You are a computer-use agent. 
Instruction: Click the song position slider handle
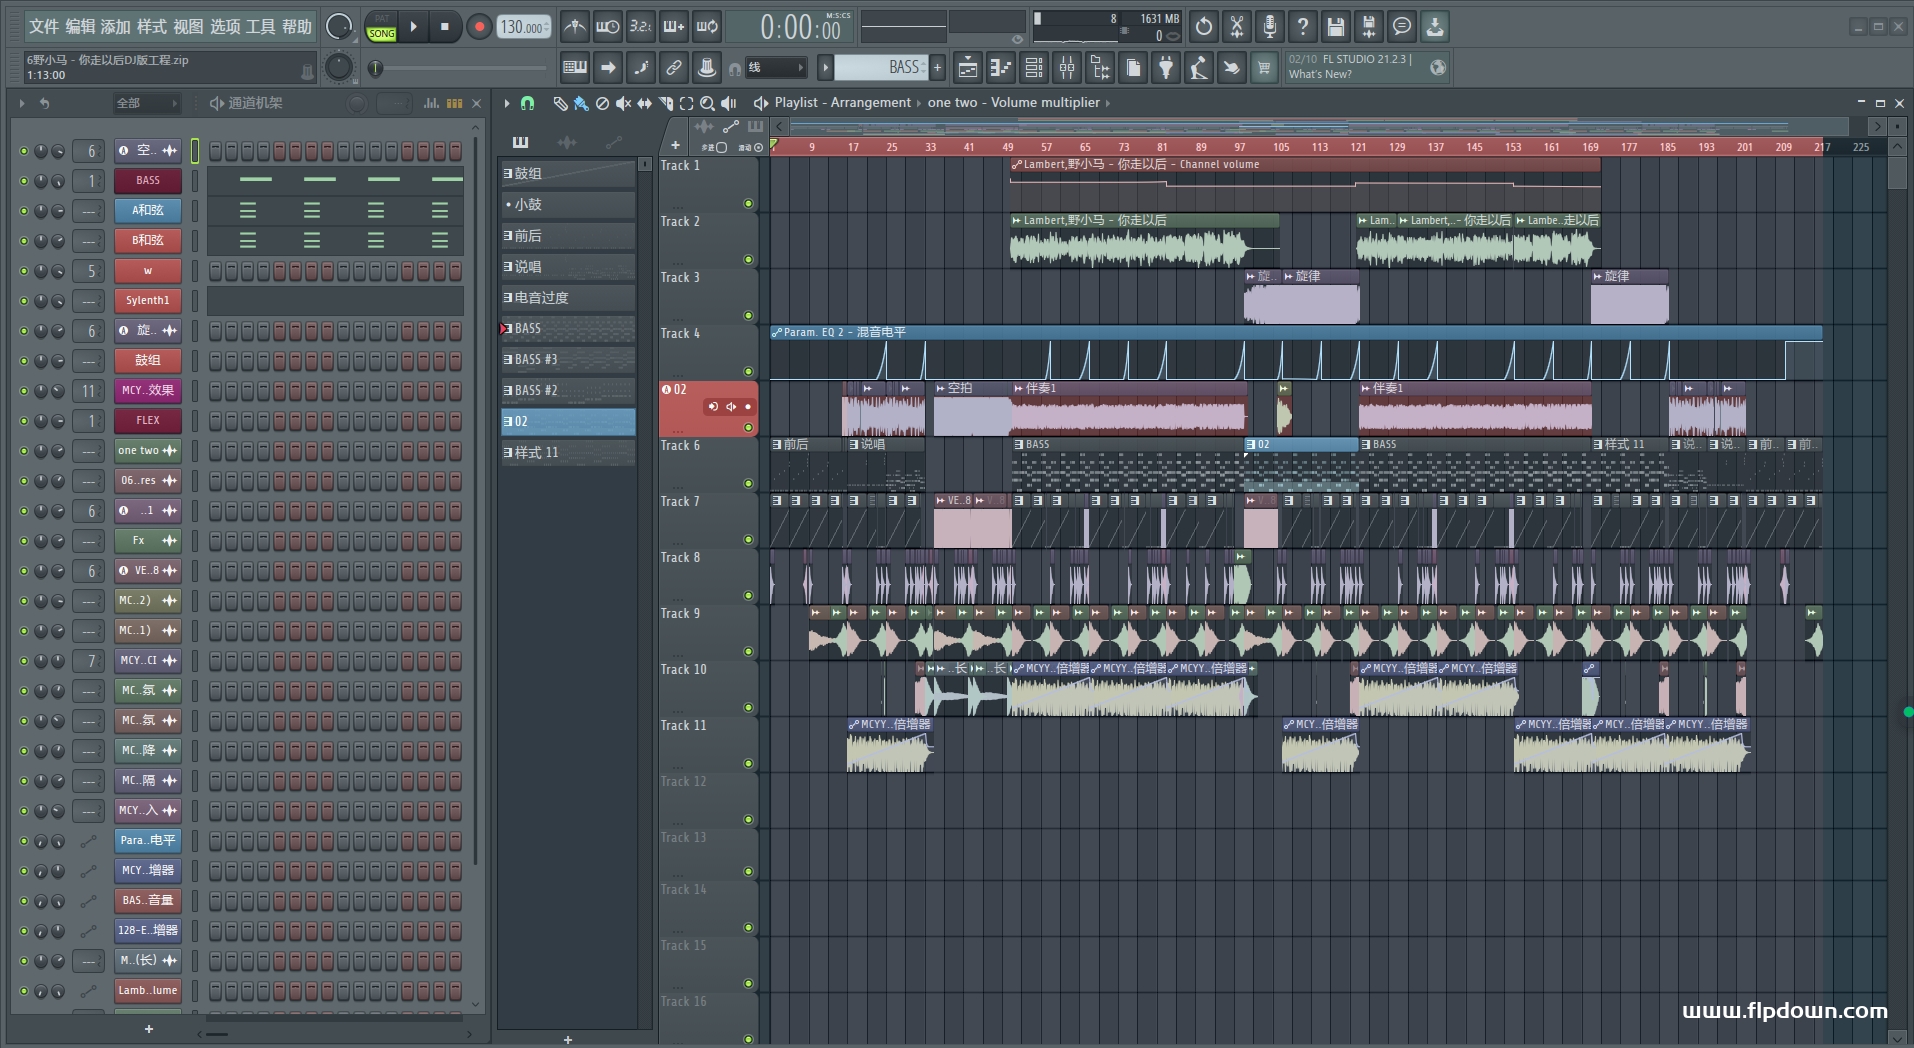pyautogui.click(x=375, y=68)
